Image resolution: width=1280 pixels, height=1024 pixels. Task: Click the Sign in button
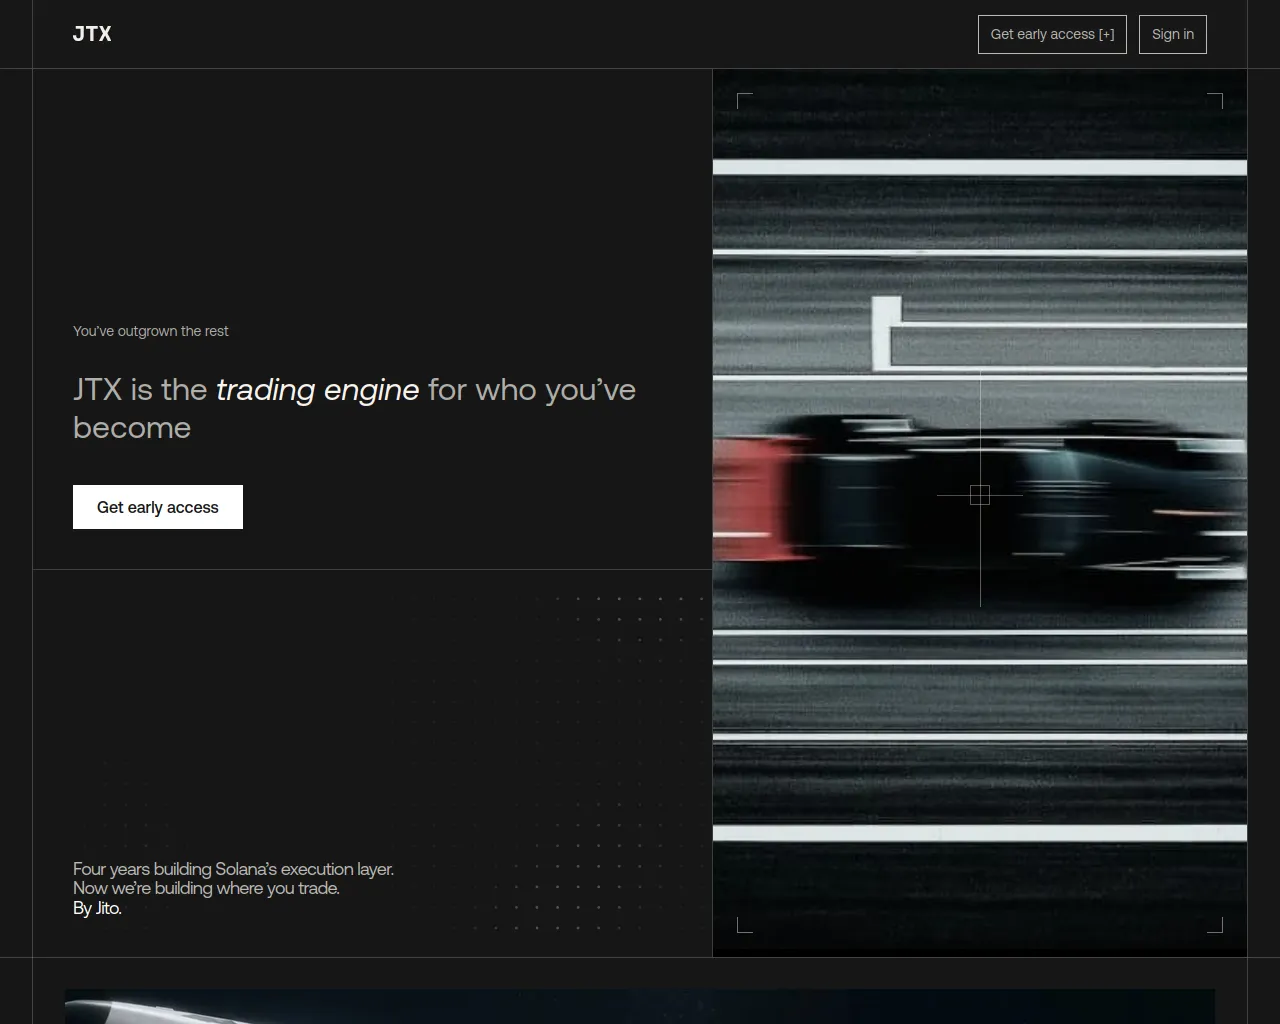(x=1173, y=34)
